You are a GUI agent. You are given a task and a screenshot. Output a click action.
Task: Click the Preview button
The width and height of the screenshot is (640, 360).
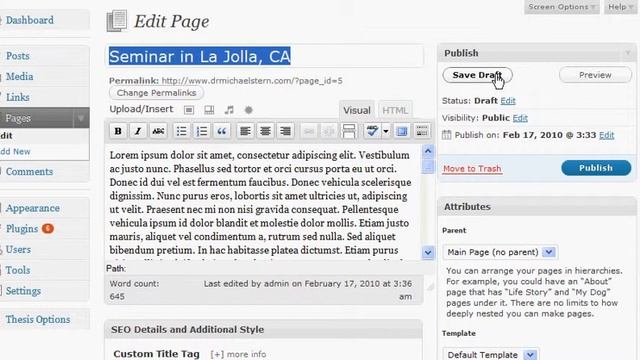pyautogui.click(x=595, y=75)
